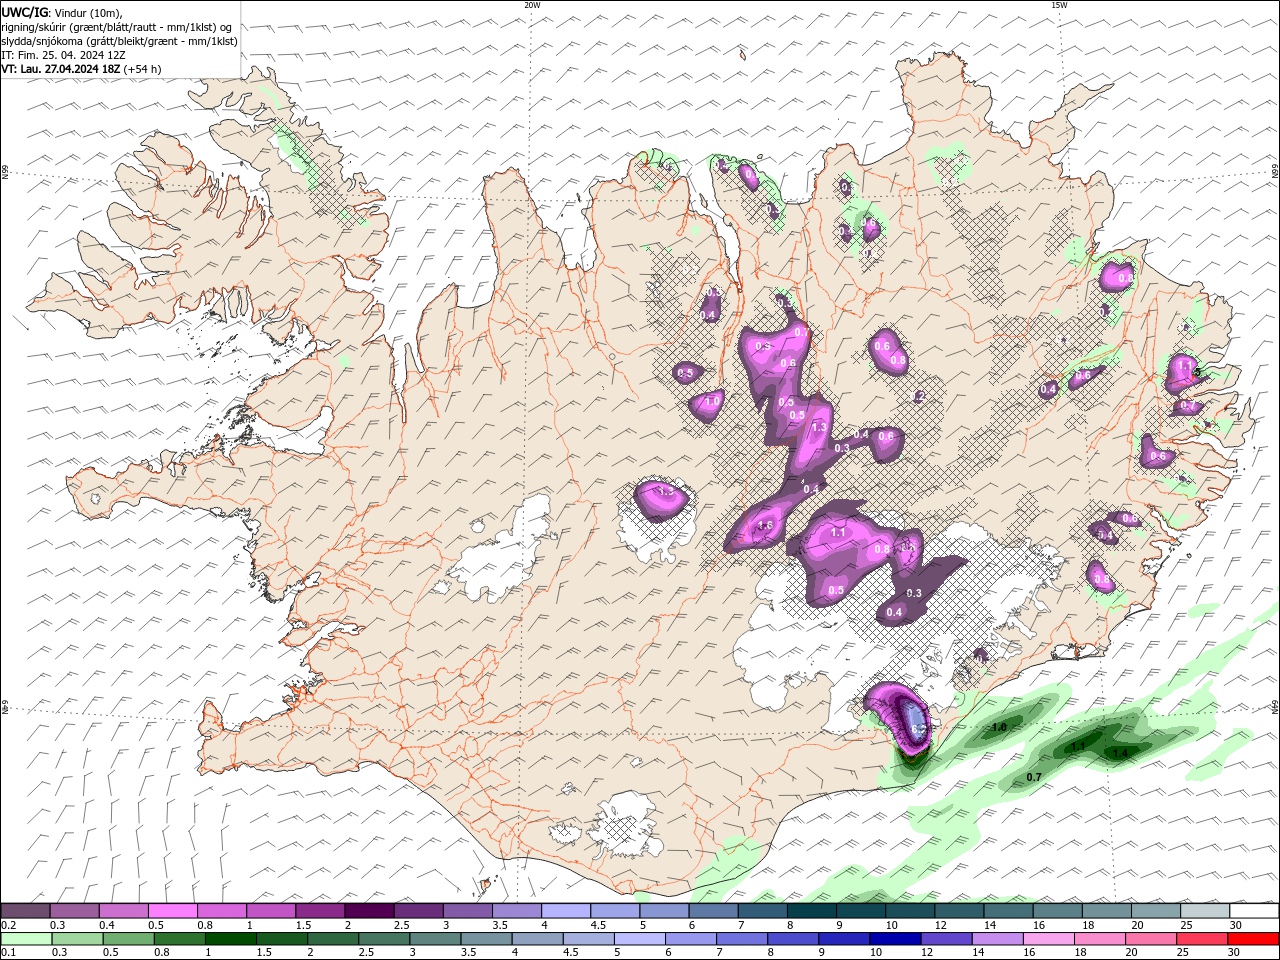
Task: Pick the pink bottom legend swatch labeled 18
Action: pos(1098,939)
